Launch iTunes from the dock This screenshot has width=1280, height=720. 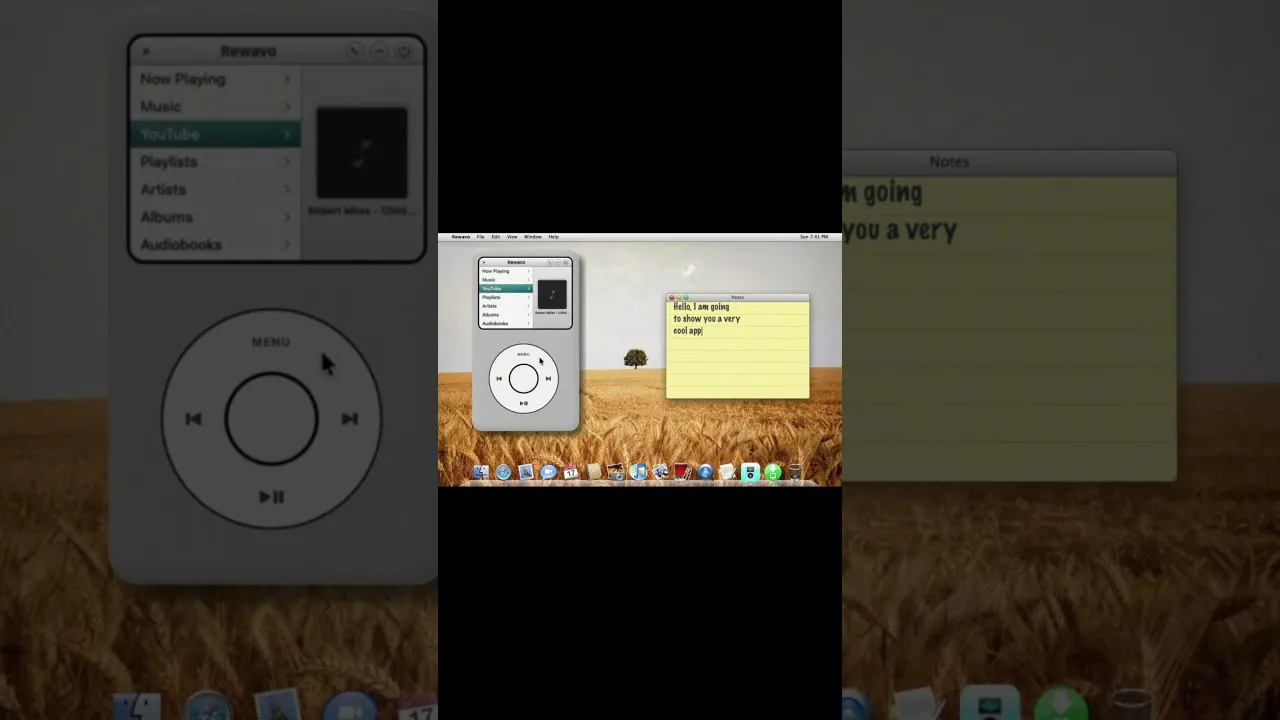pos(638,472)
